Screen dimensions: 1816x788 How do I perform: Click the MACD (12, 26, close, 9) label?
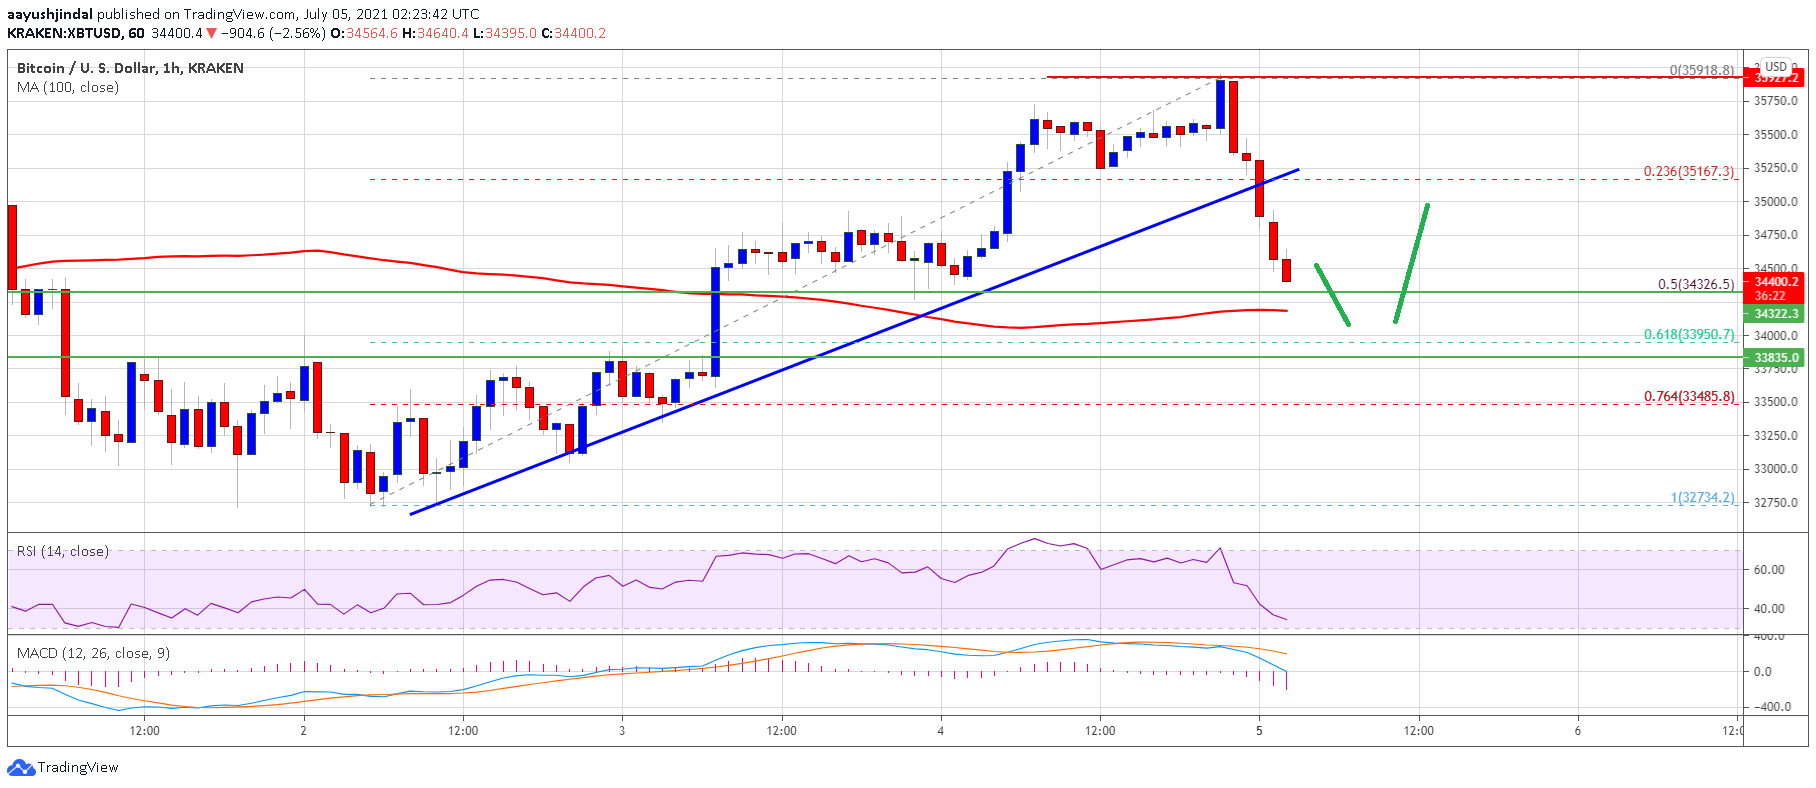tap(93, 653)
